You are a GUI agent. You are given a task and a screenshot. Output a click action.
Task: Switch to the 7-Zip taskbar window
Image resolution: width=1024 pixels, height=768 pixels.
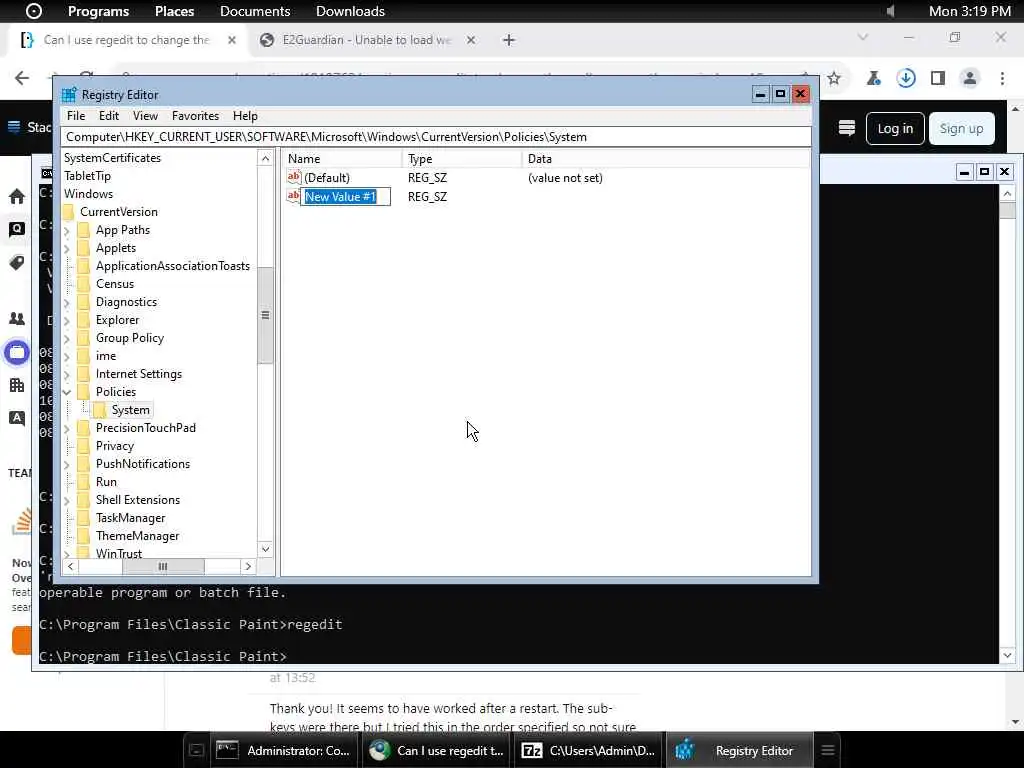pos(588,751)
